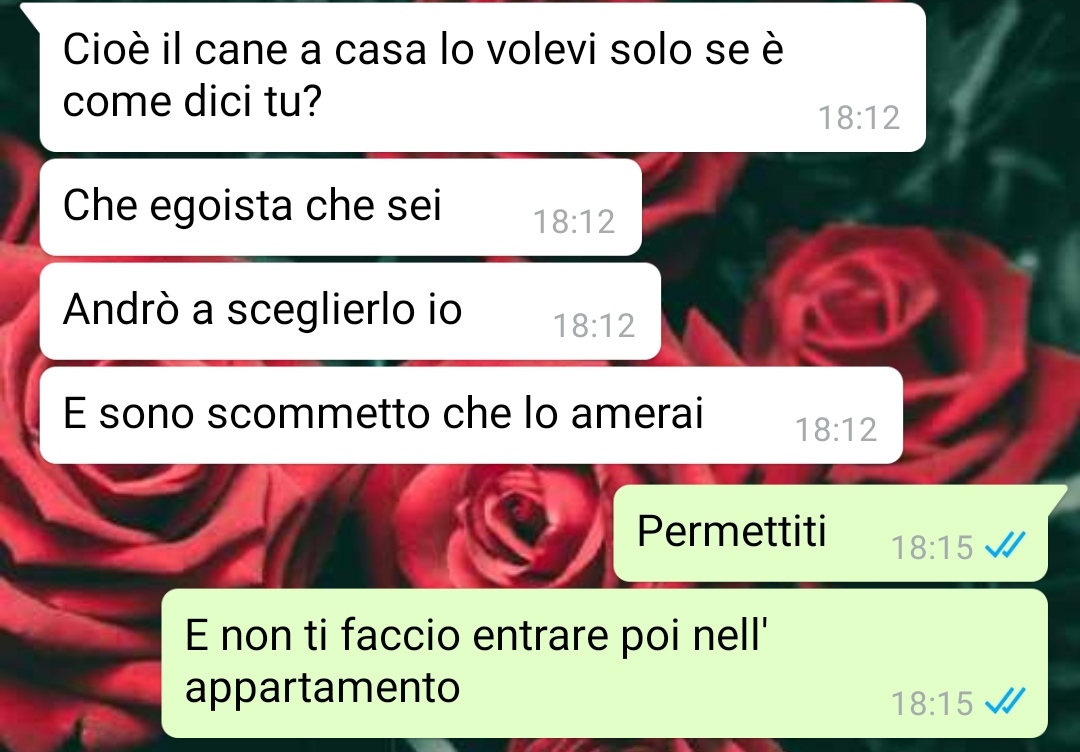Viewport: 1080px width, 752px height.
Task: Tap the message 'E non ti faccio entrare poi nell'appartamento'
Action: coord(605,663)
